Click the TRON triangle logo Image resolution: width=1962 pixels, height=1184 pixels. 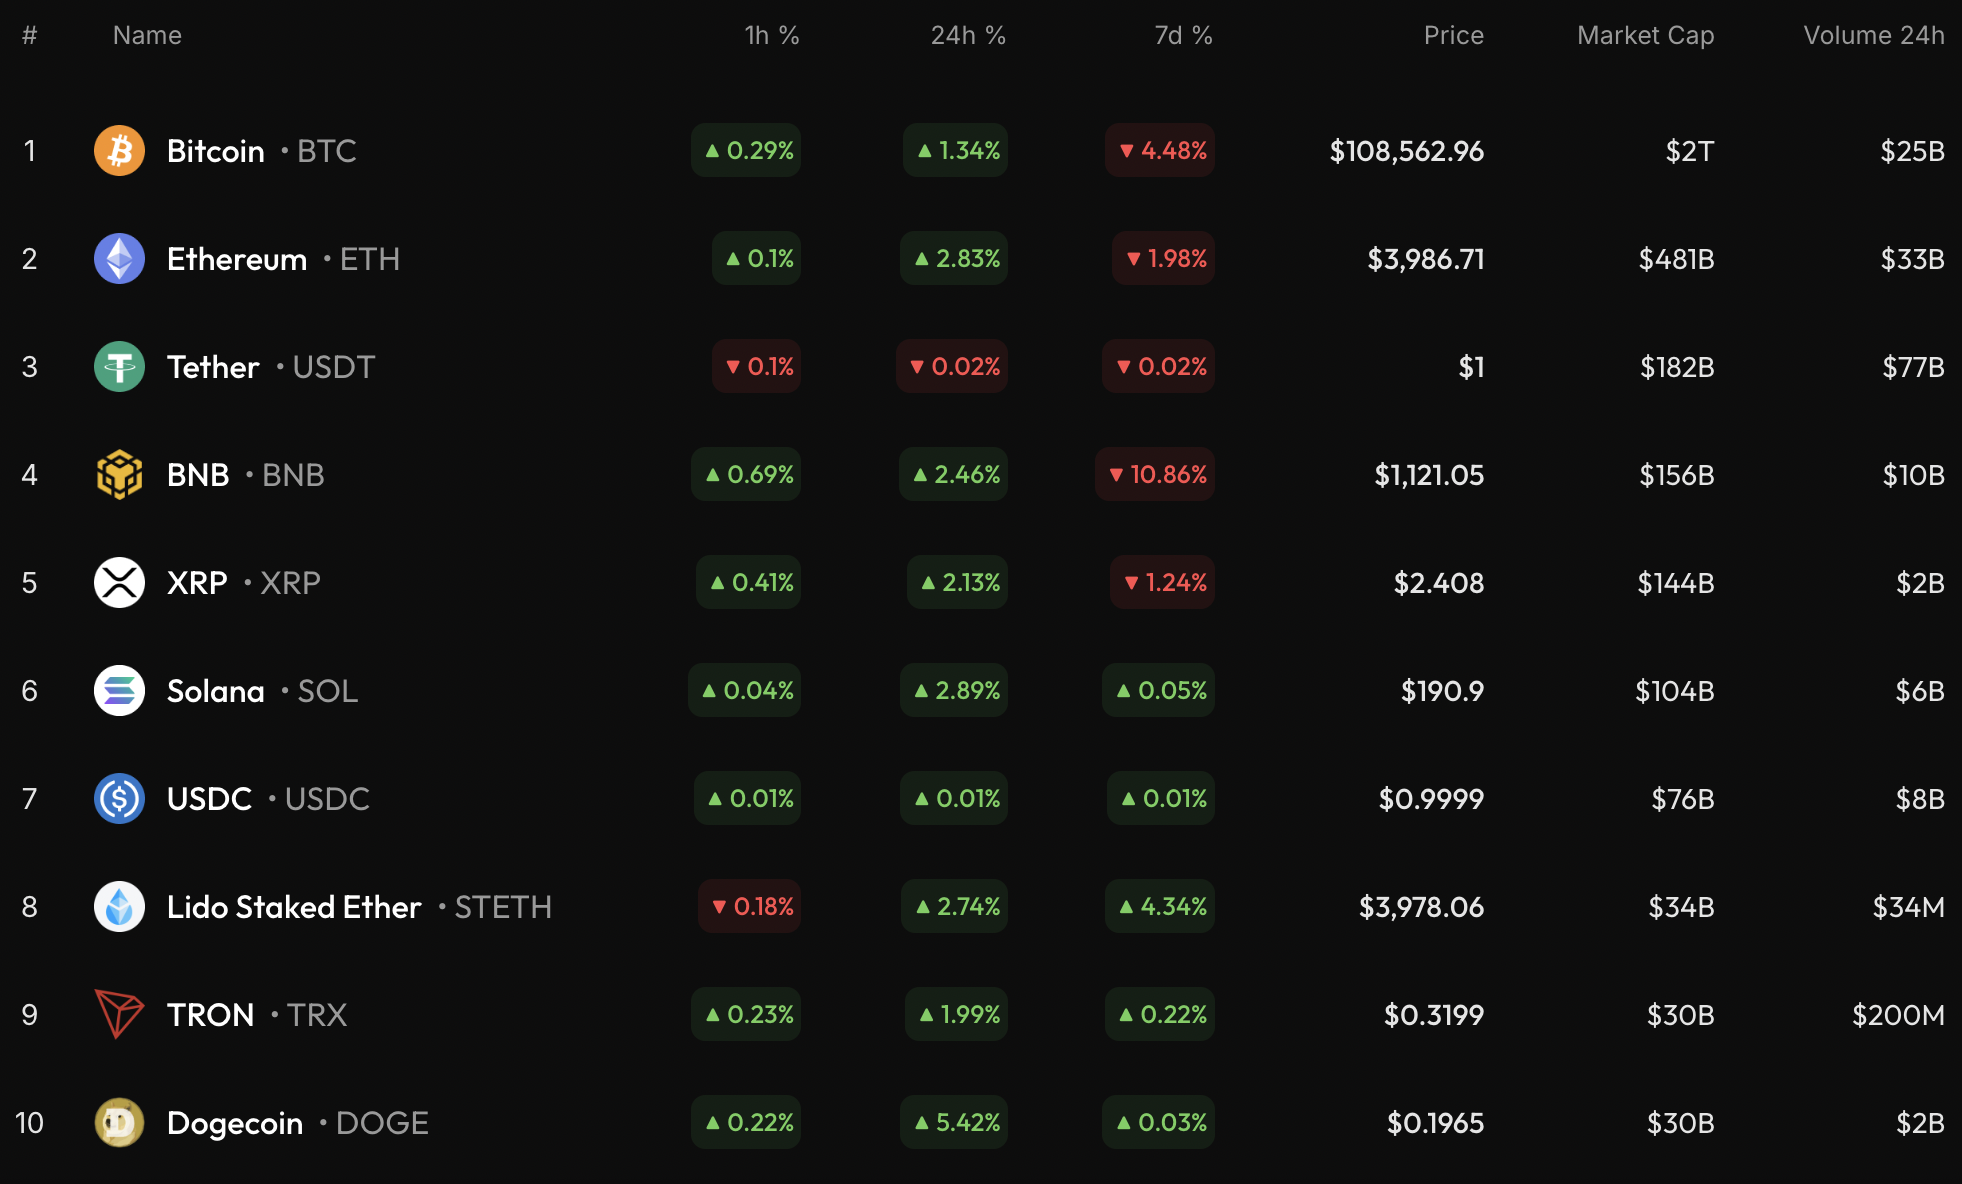(119, 1015)
